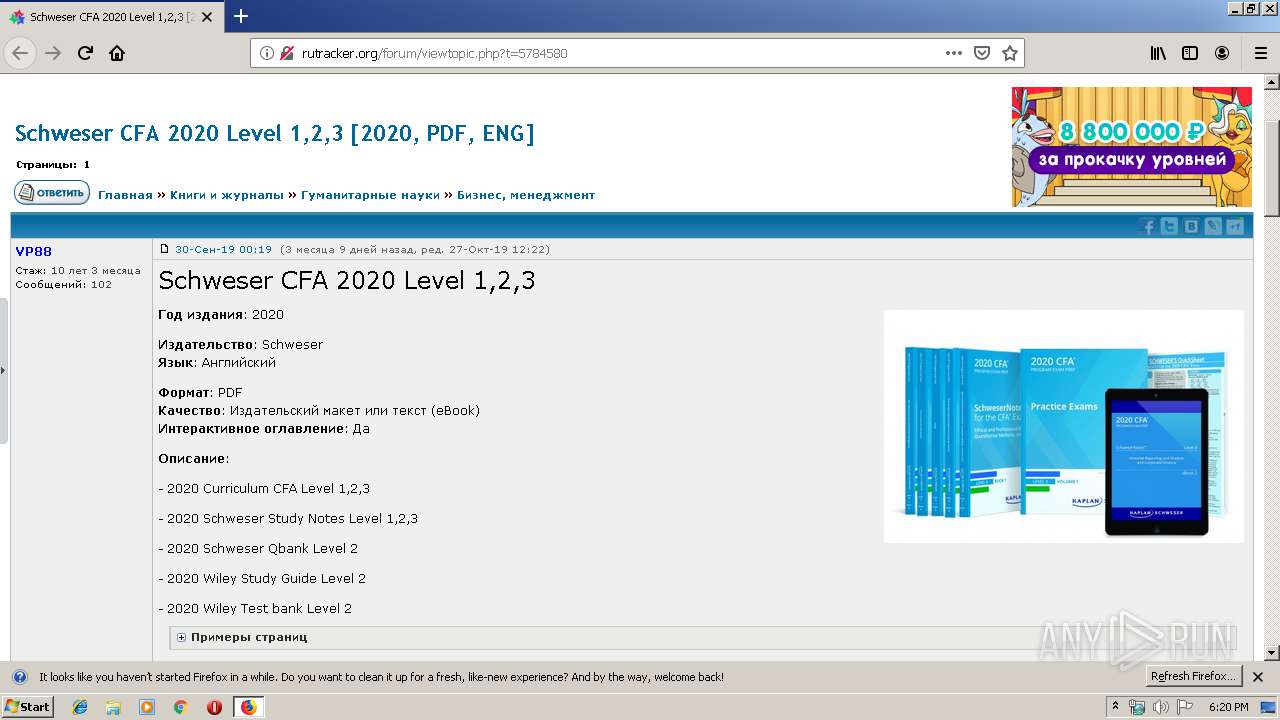Open the page actions three-dot menu
Viewport: 1280px width, 720px height.
[954, 53]
